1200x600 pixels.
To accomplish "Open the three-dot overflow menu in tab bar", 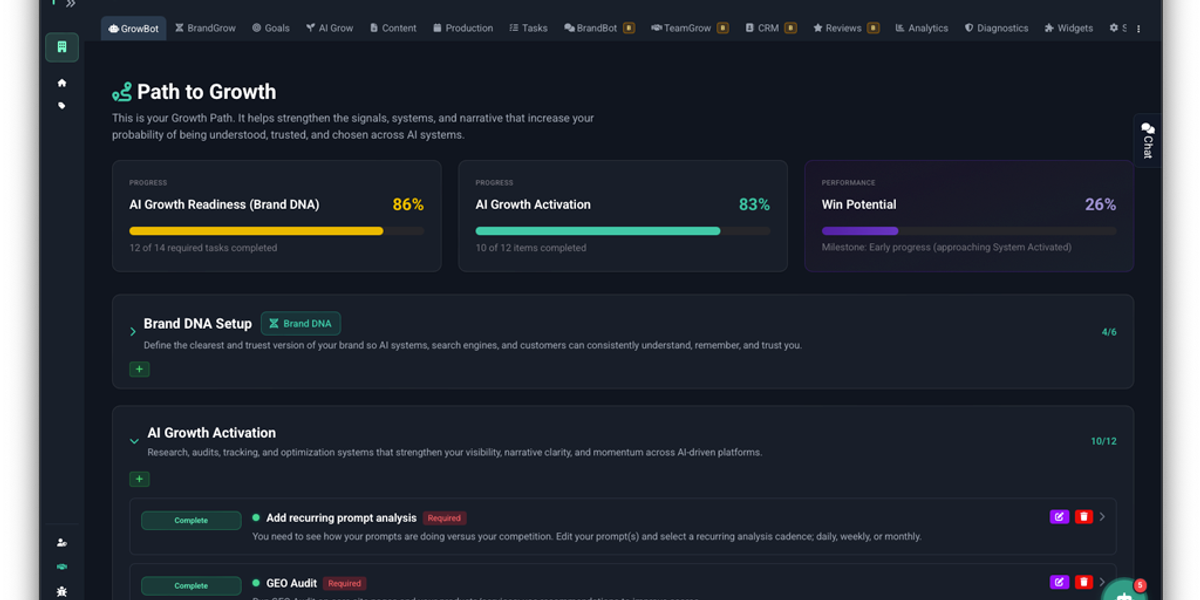I will (x=1139, y=29).
